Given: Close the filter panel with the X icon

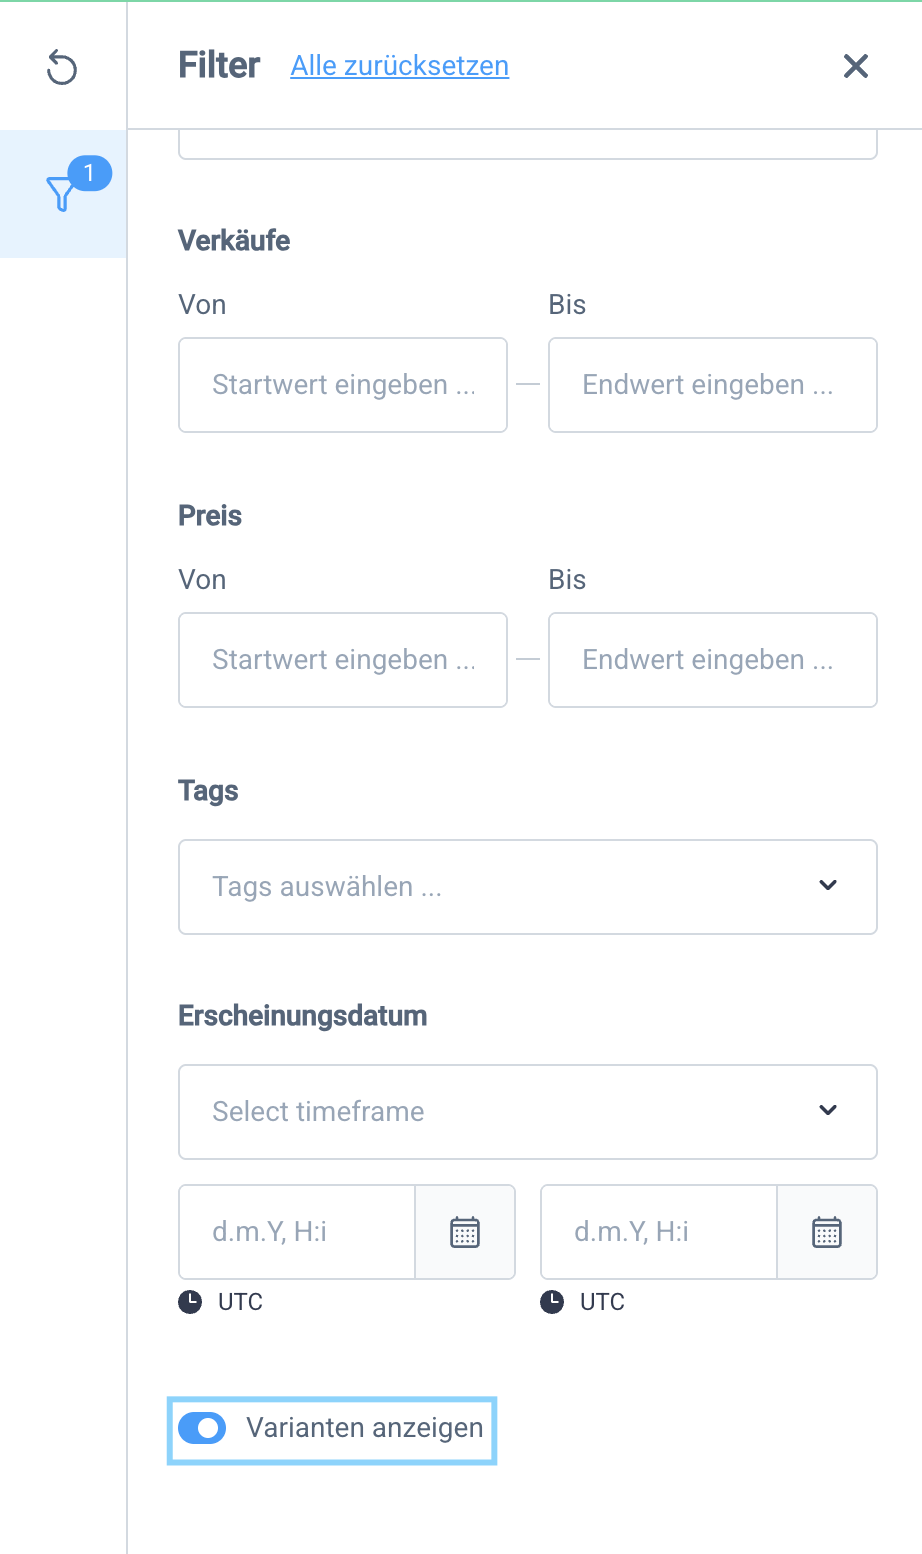Looking at the screenshot, I should click(856, 66).
